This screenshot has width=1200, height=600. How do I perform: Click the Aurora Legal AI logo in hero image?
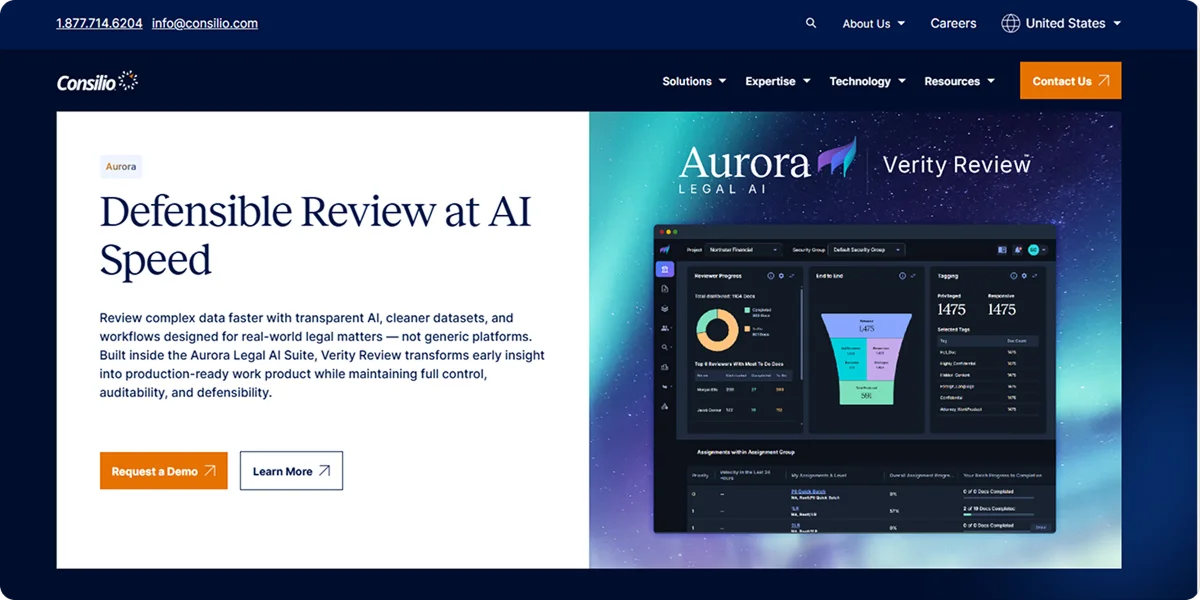pyautogui.click(x=767, y=166)
